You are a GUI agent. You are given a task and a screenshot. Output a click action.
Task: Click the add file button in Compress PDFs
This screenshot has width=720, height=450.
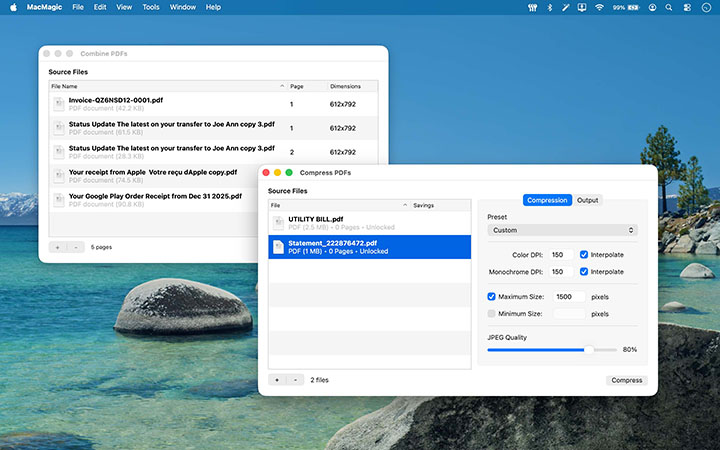pos(277,380)
